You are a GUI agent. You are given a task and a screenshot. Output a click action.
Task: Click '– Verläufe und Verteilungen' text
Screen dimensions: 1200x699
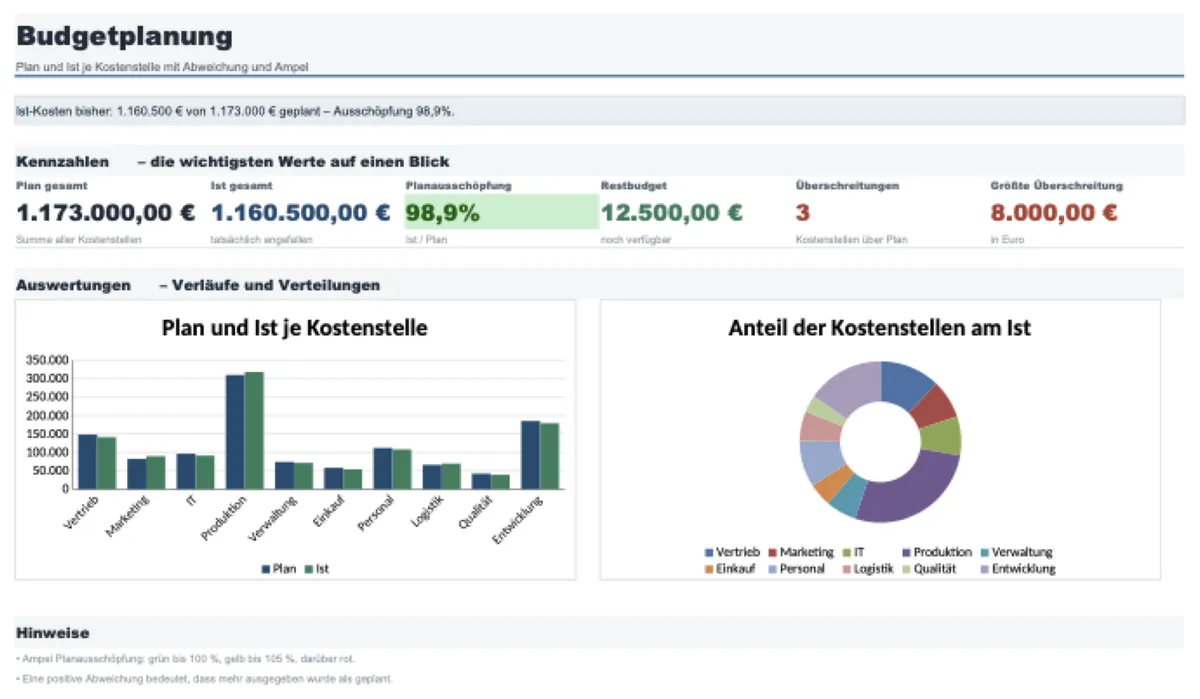(x=269, y=285)
